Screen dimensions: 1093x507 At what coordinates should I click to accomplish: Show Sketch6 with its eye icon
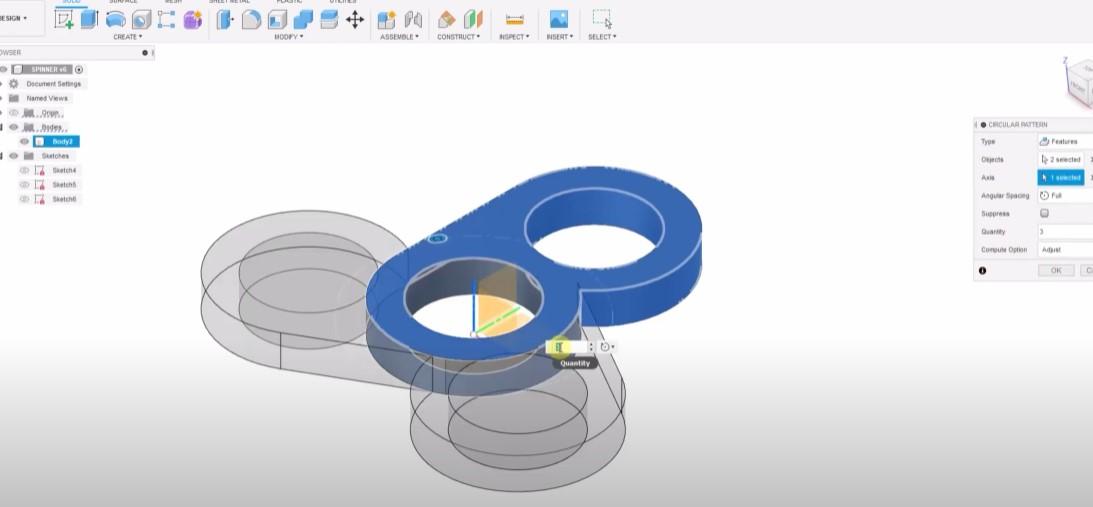(x=24, y=199)
